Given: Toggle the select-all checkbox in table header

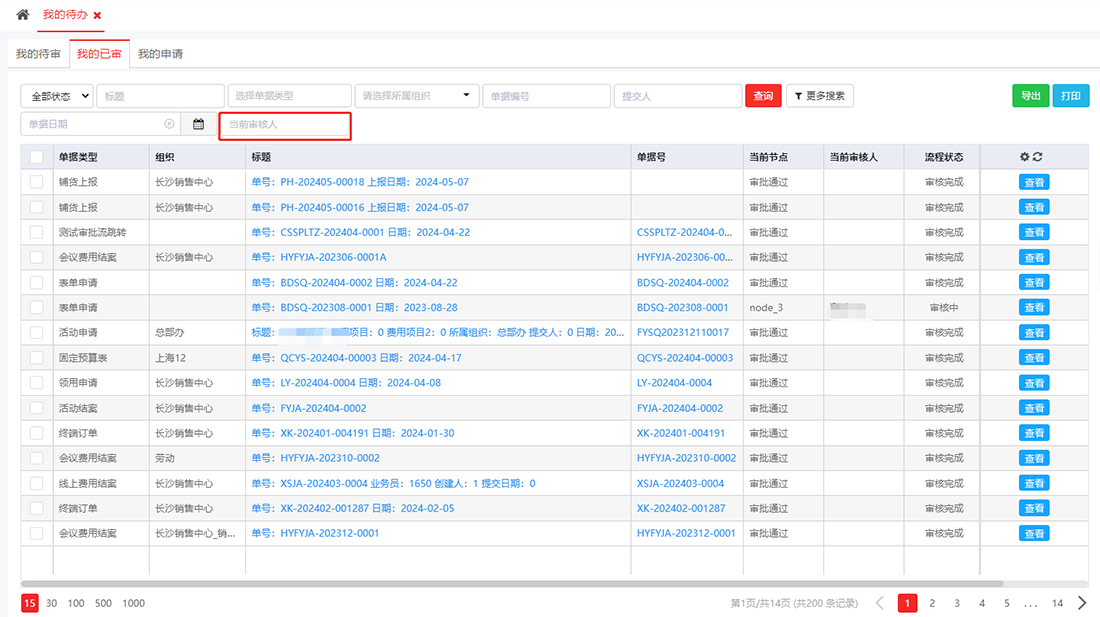Looking at the screenshot, I should (37, 157).
